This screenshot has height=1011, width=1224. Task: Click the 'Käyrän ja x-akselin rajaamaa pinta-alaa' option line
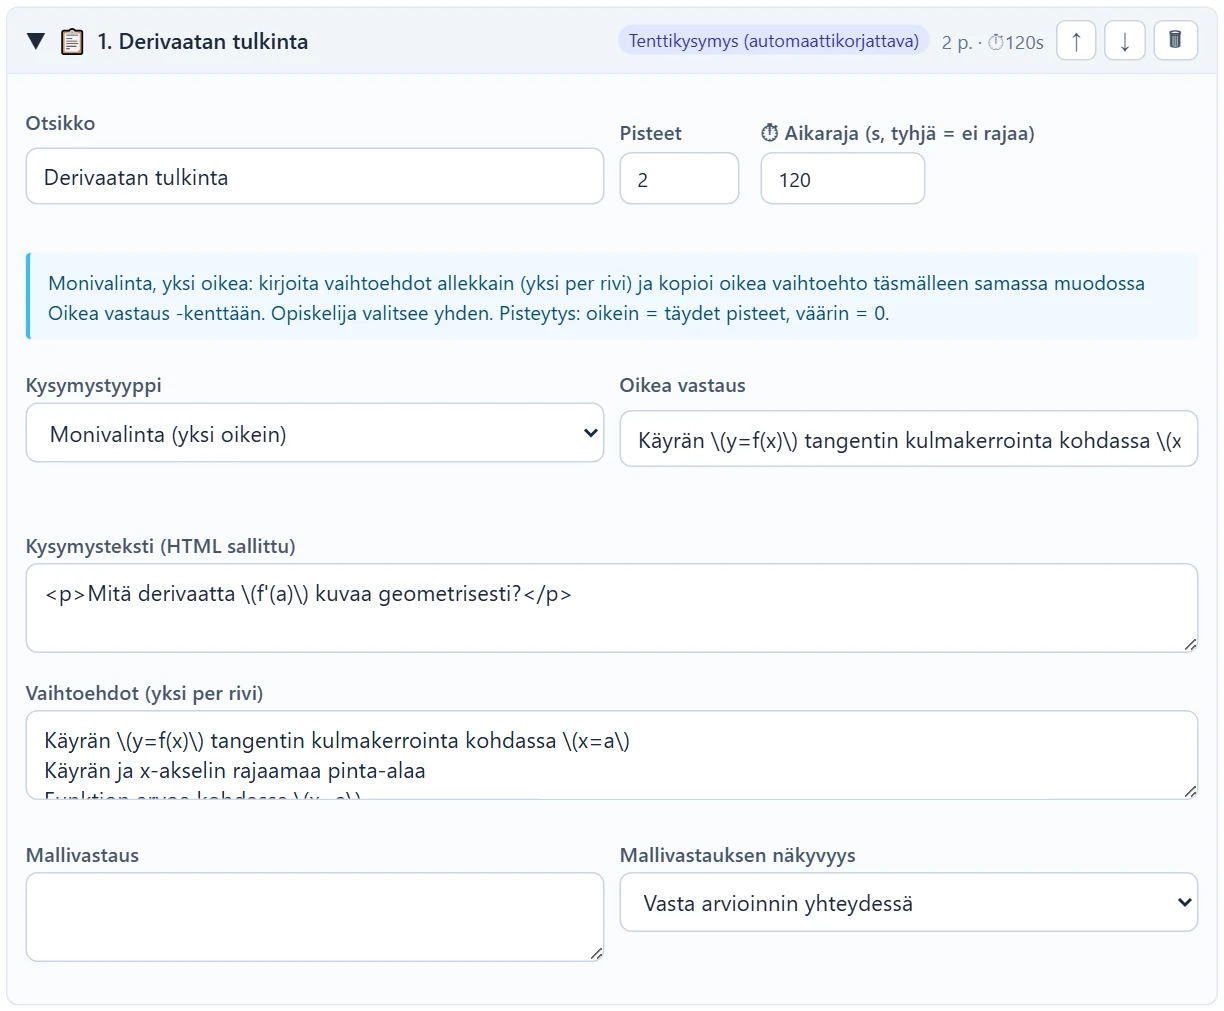click(x=235, y=770)
